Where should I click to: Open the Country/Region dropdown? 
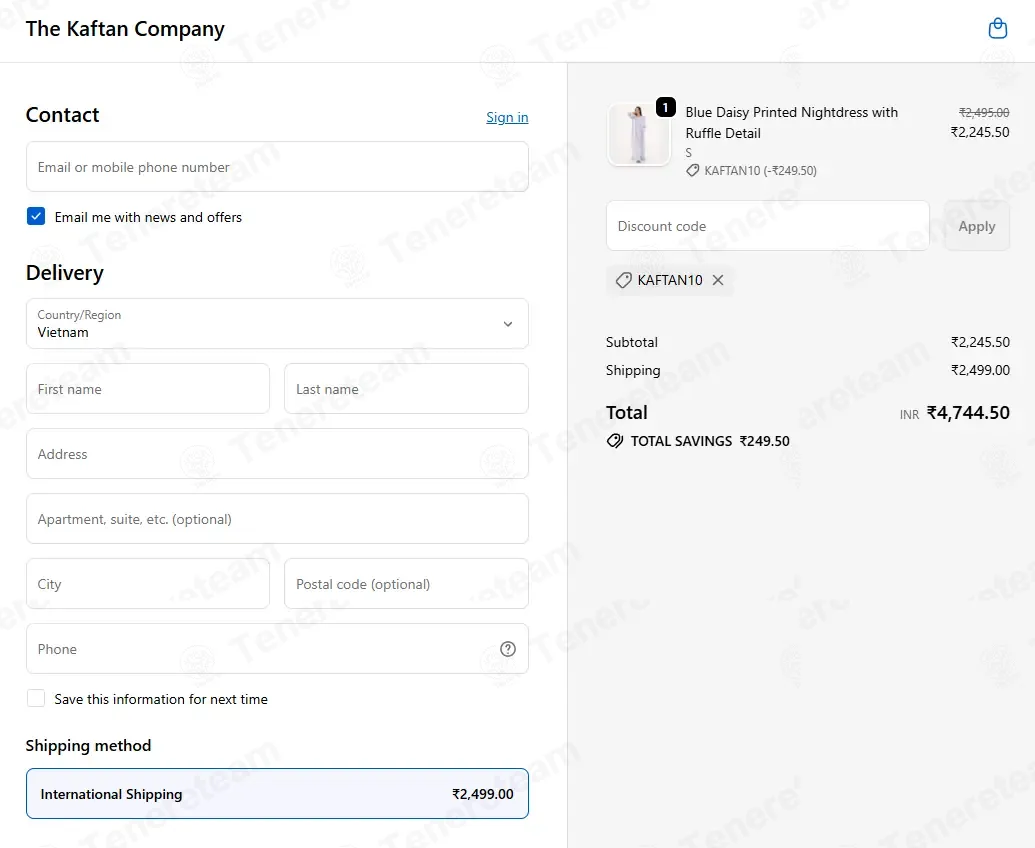coord(277,323)
